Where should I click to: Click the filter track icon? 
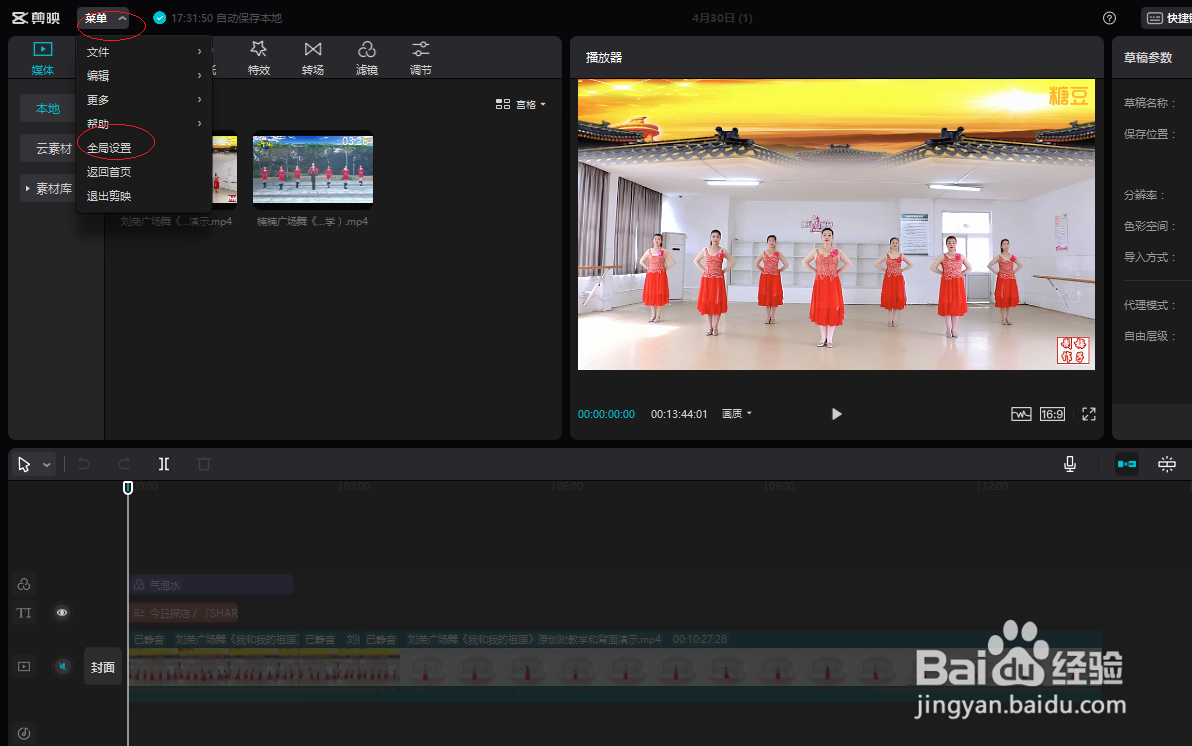(24, 584)
